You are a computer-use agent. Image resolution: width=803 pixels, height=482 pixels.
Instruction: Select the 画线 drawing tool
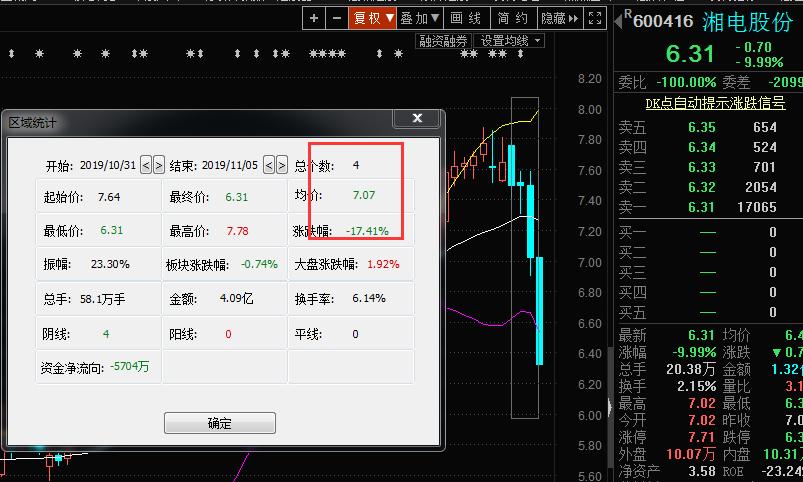pos(465,18)
